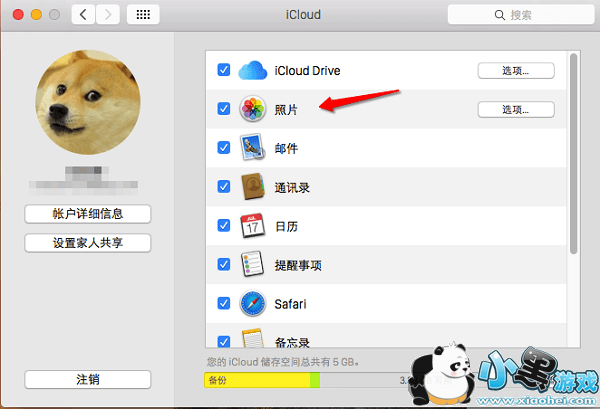Select the 日历 label text
600x409 pixels.
click(x=286, y=226)
